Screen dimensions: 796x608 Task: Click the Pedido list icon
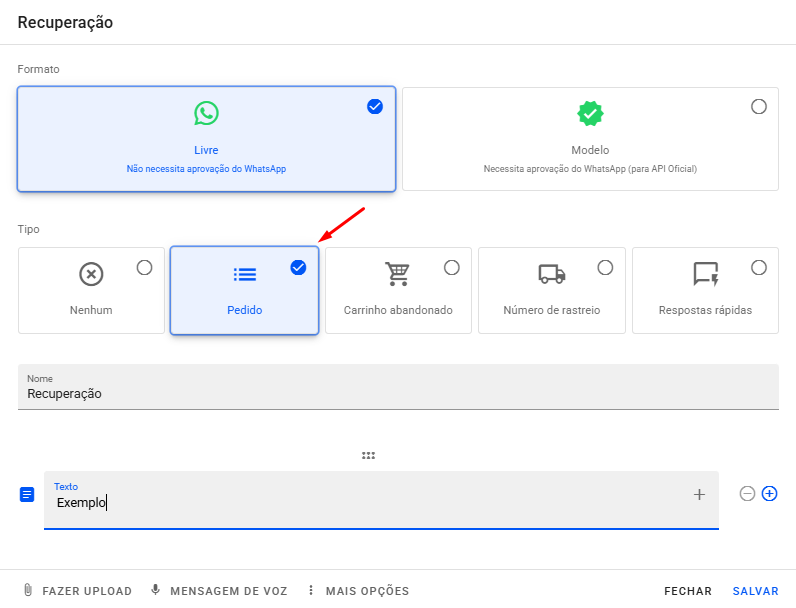pyautogui.click(x=244, y=274)
